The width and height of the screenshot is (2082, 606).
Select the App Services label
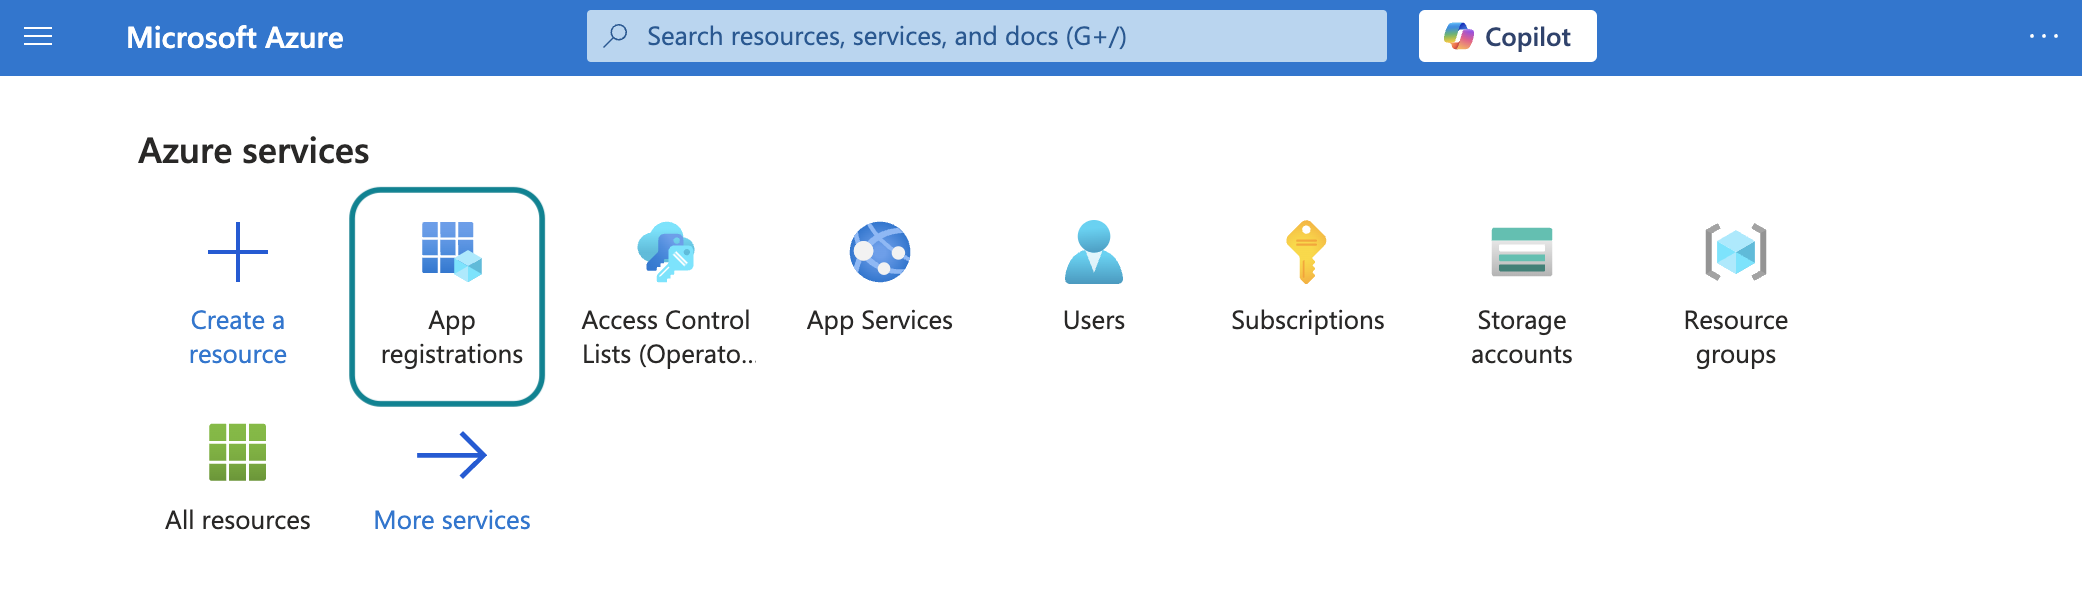(x=880, y=320)
